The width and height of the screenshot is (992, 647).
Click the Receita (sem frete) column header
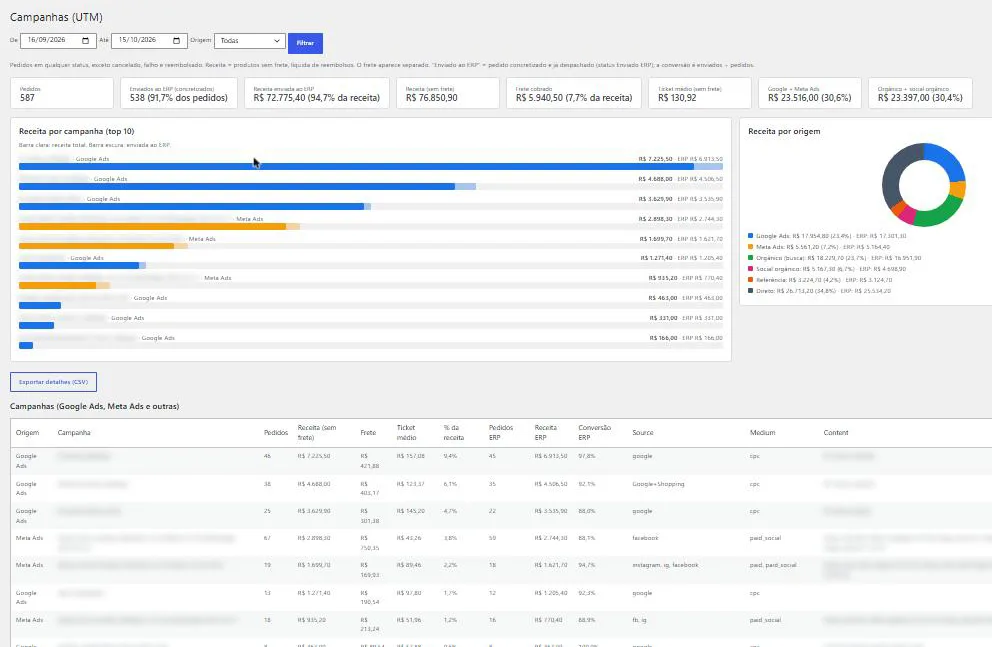click(317, 433)
